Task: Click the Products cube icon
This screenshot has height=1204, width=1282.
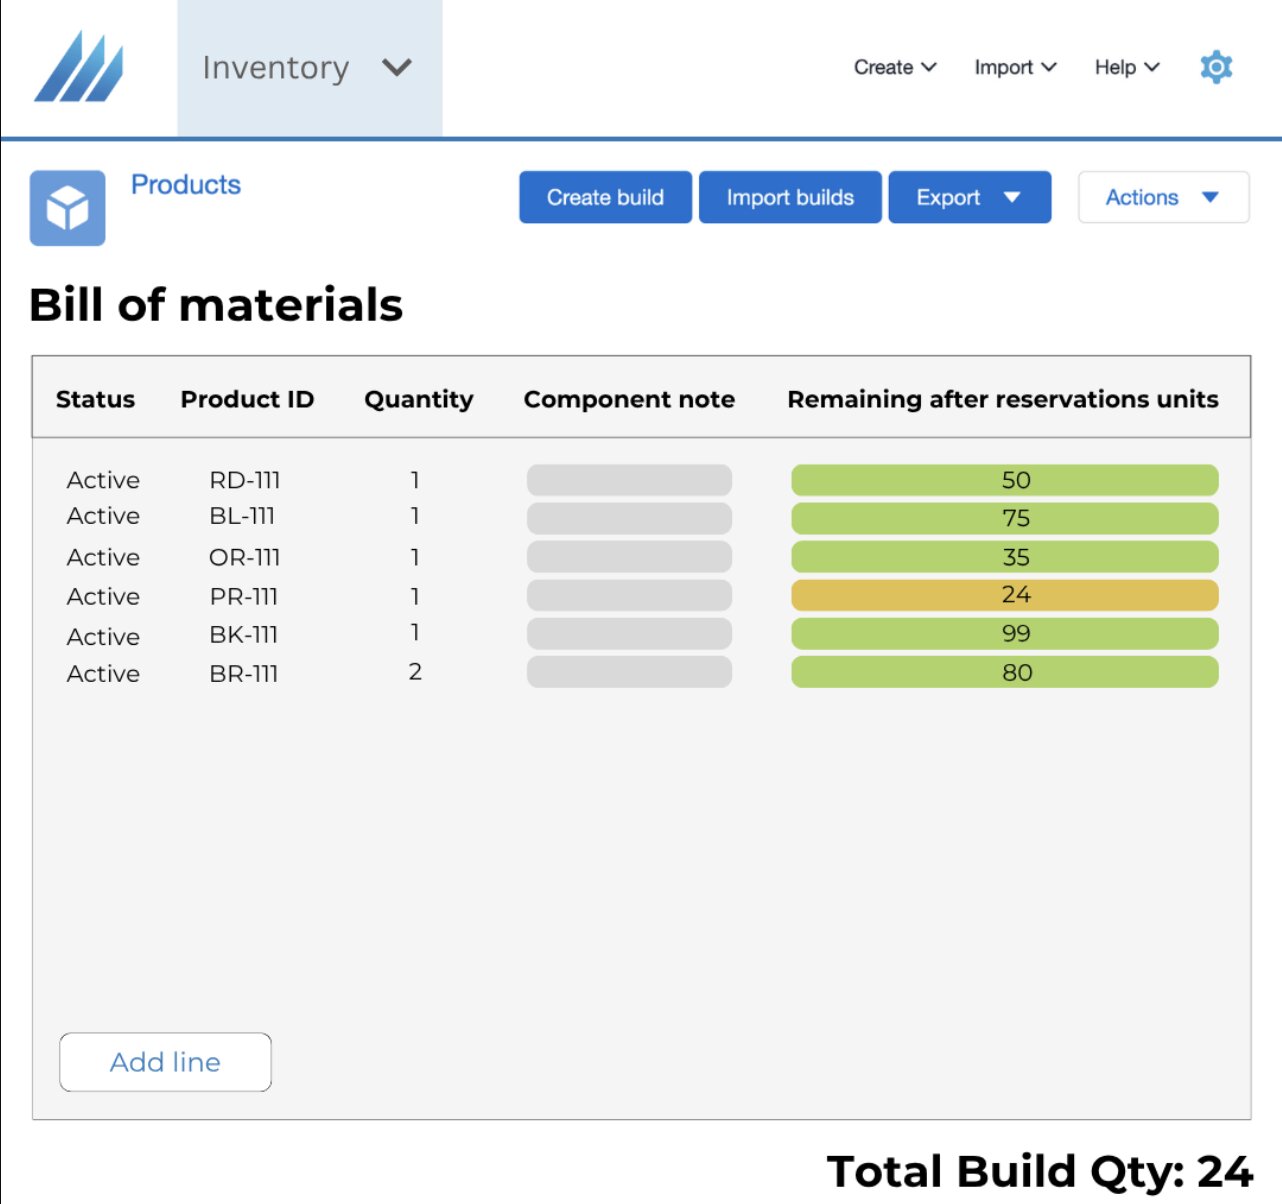Action: pyautogui.click(x=67, y=208)
